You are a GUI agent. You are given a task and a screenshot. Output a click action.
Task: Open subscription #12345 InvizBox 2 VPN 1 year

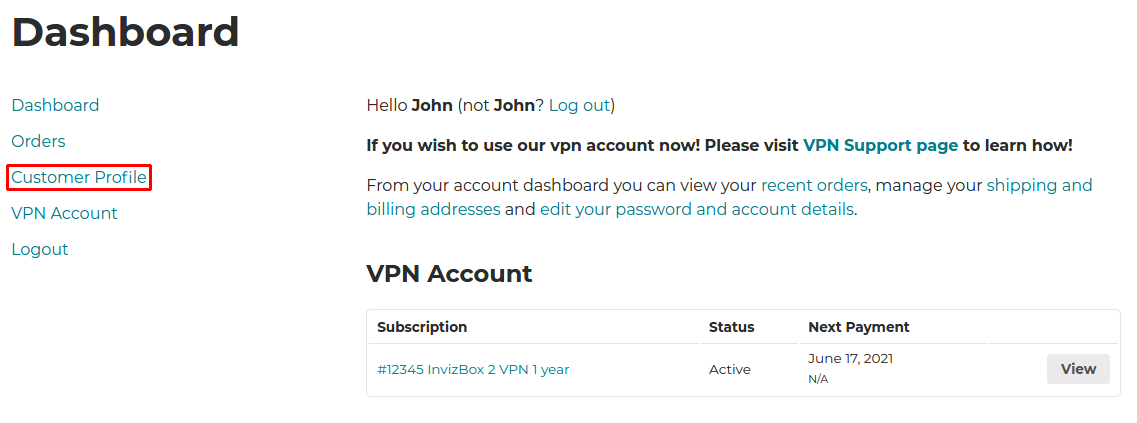473,369
